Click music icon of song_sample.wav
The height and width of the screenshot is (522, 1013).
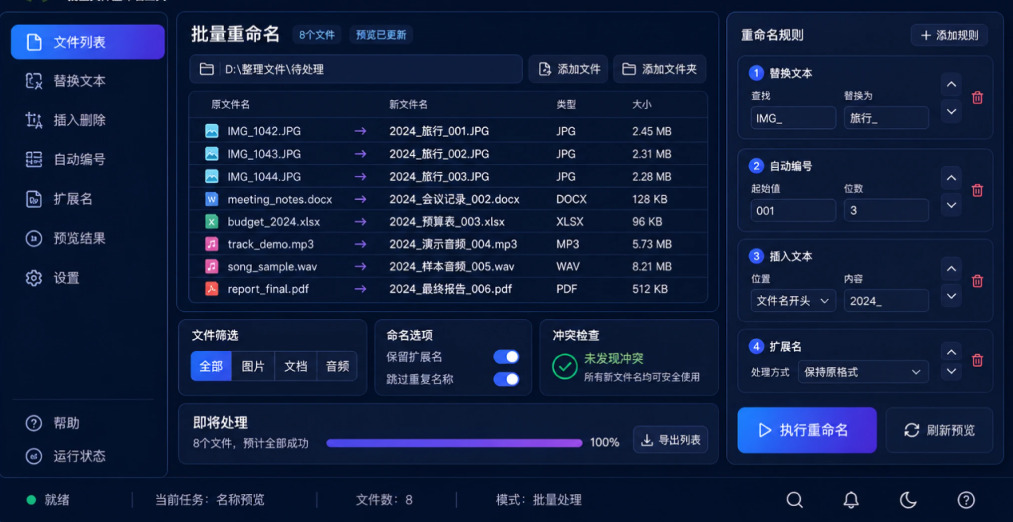pos(211,266)
